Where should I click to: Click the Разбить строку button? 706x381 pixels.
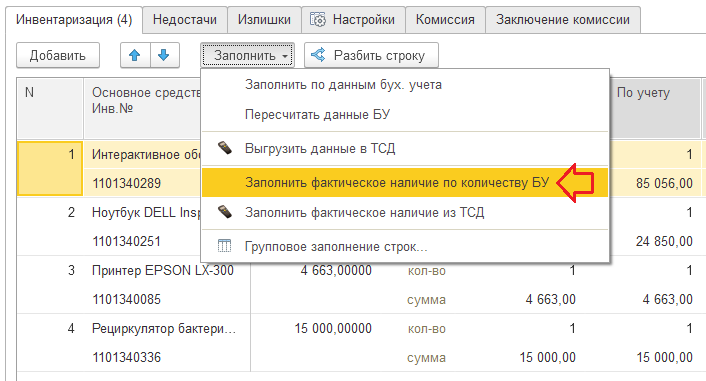click(x=371, y=55)
